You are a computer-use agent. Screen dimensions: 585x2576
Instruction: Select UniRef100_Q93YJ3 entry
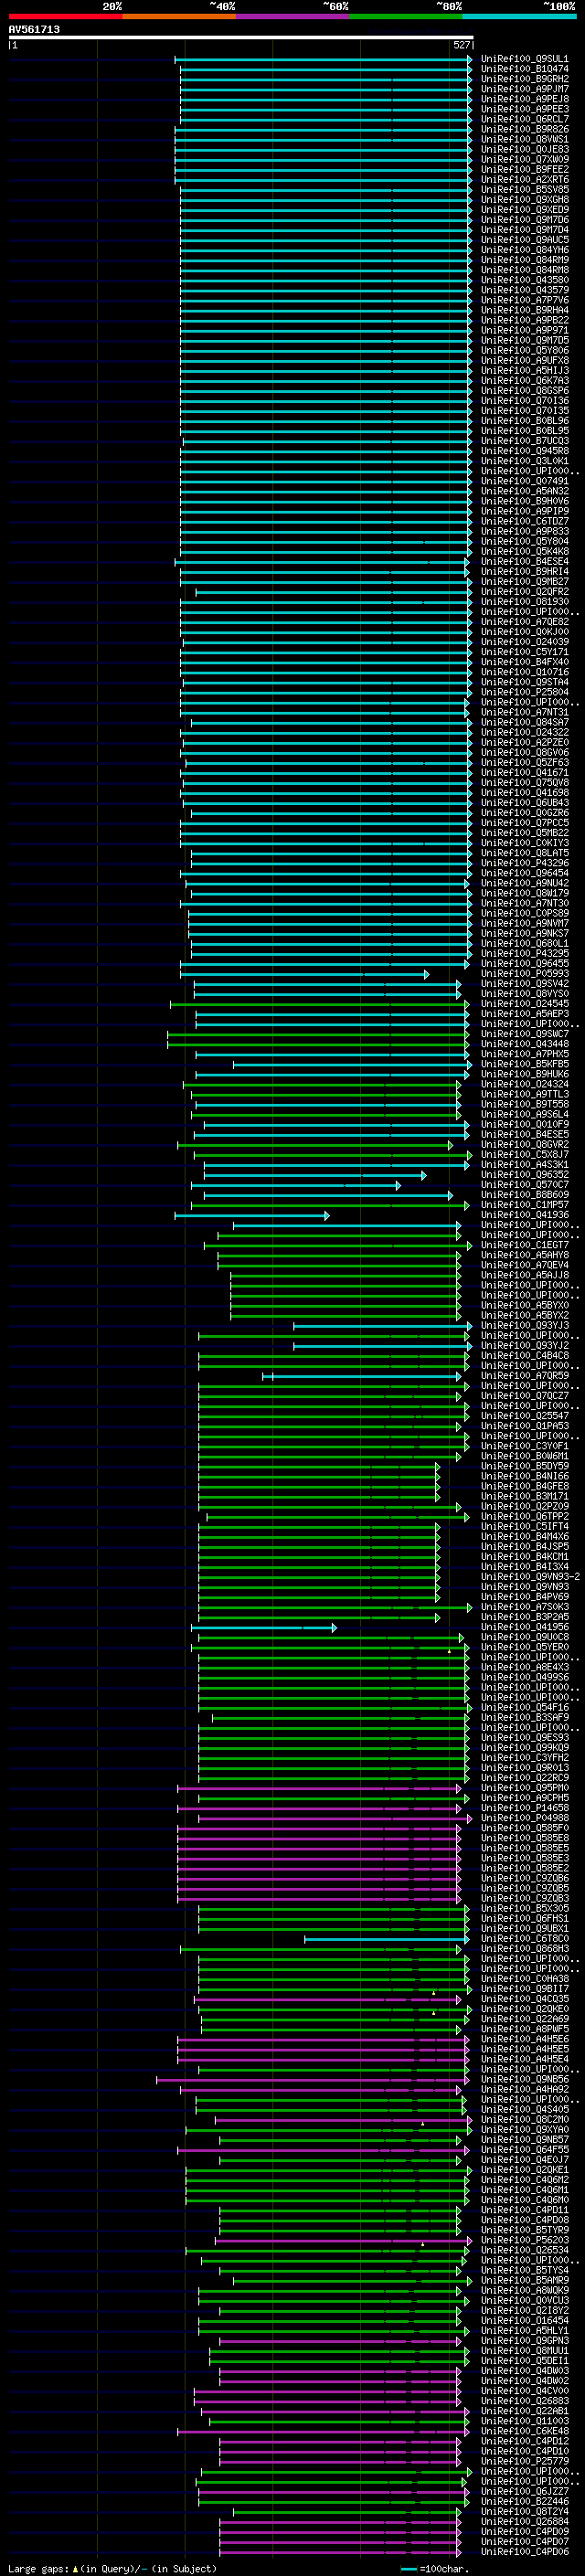pos(524,1326)
